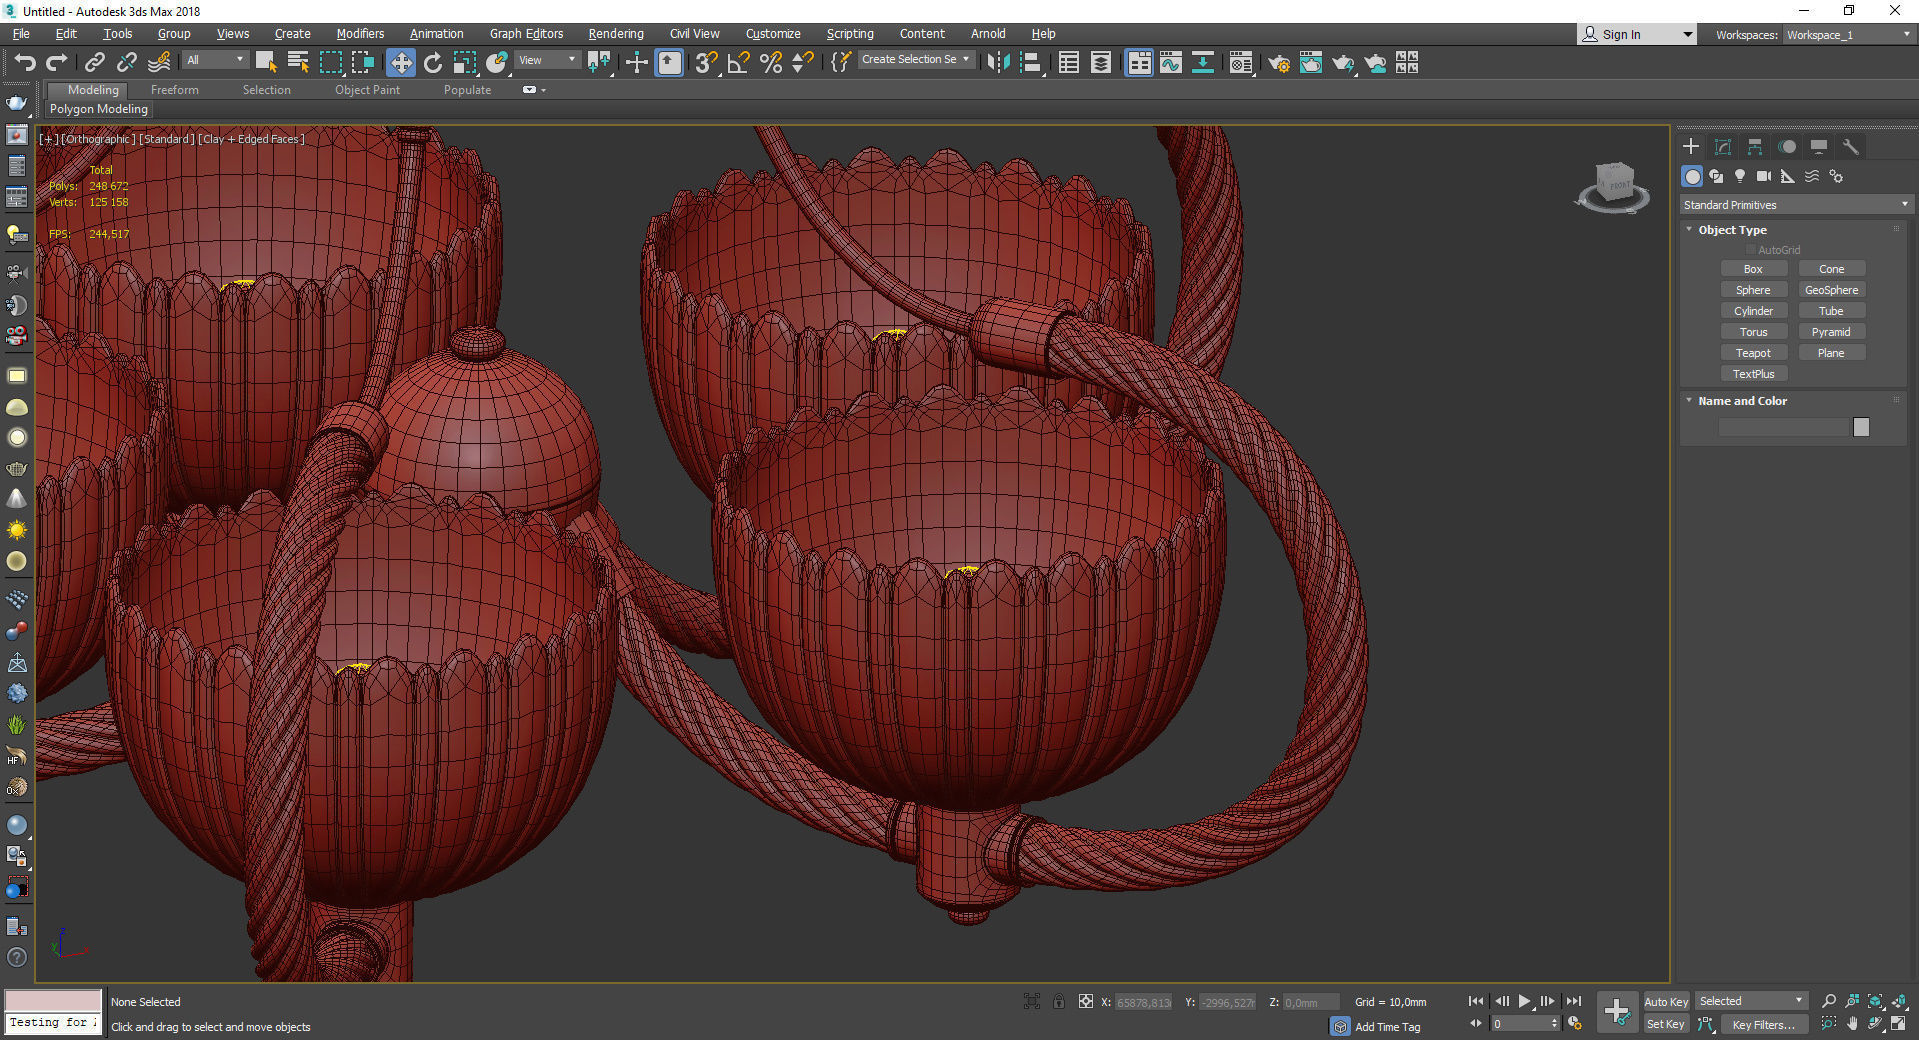Switch to the Utilities panel wrench tab

[1851, 147]
